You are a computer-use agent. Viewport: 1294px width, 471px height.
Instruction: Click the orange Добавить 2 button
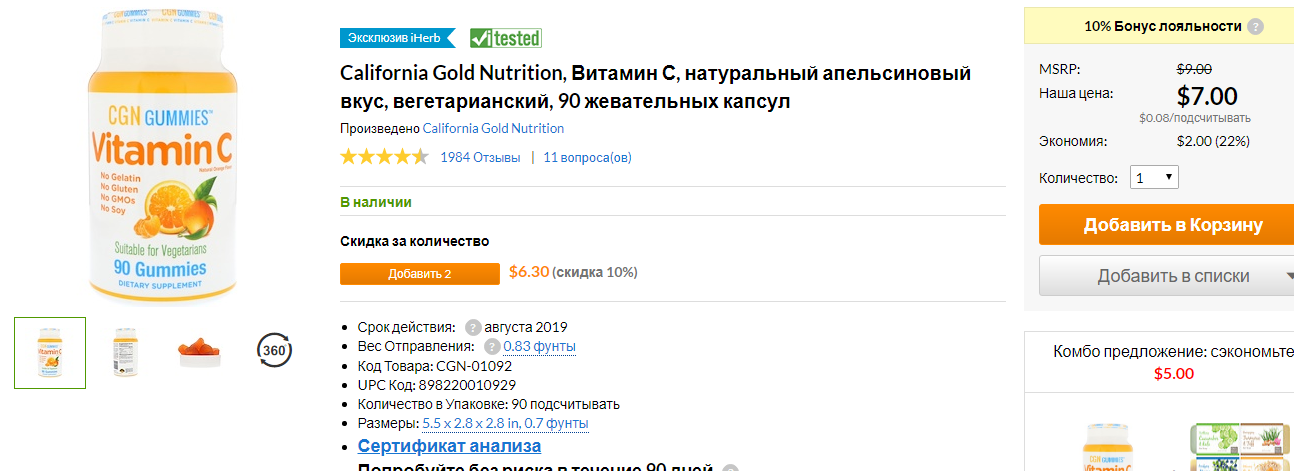pyautogui.click(x=420, y=274)
